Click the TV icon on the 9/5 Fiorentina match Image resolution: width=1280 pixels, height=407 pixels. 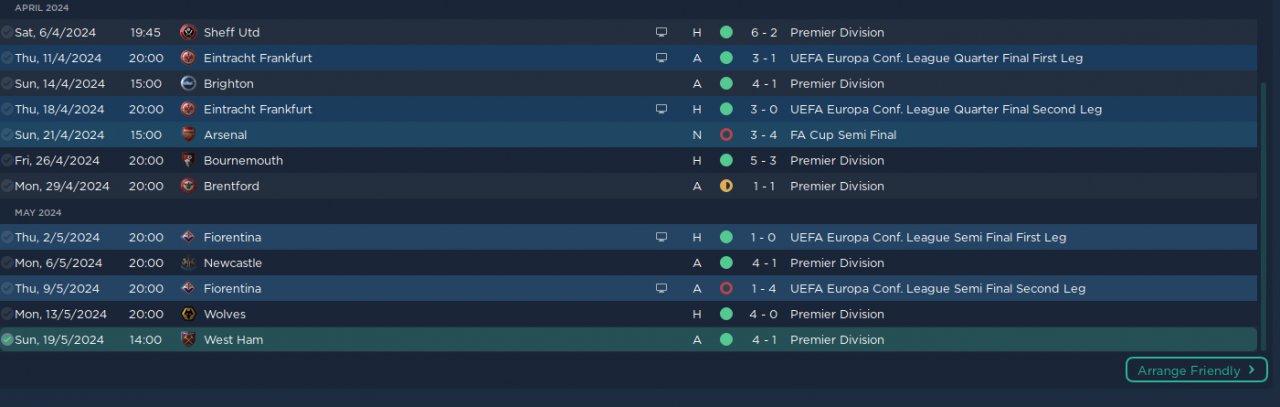(x=661, y=289)
